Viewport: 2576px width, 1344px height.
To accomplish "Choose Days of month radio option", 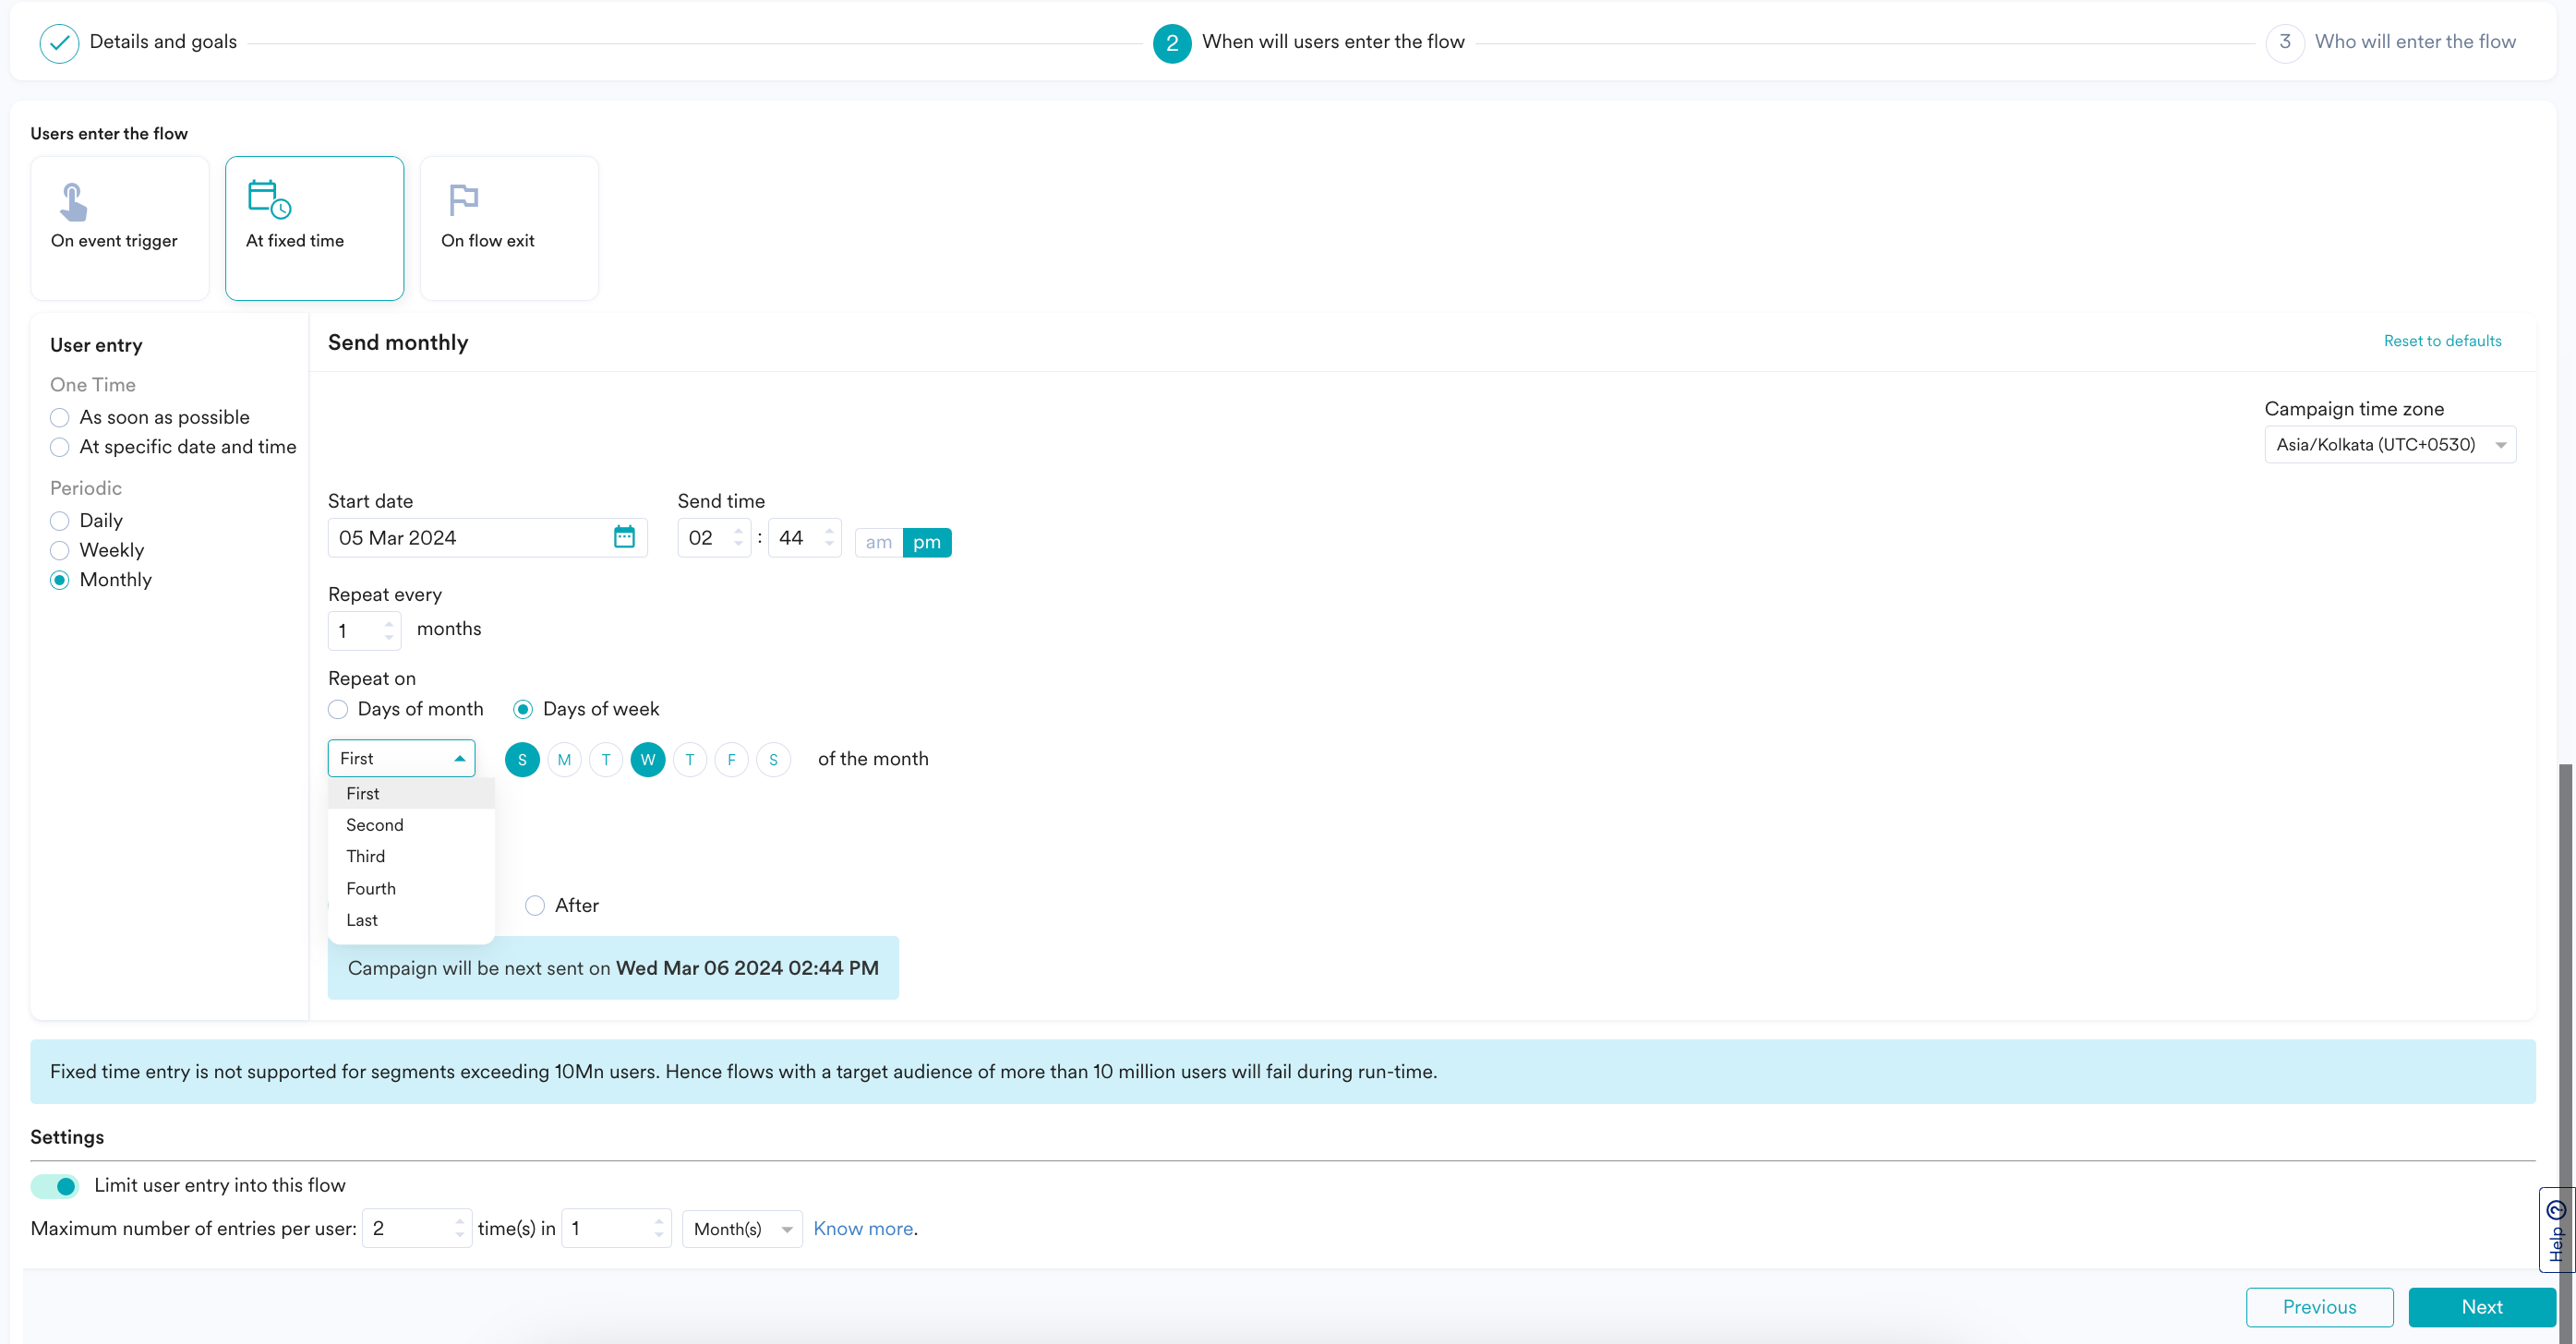I will 338,709.
